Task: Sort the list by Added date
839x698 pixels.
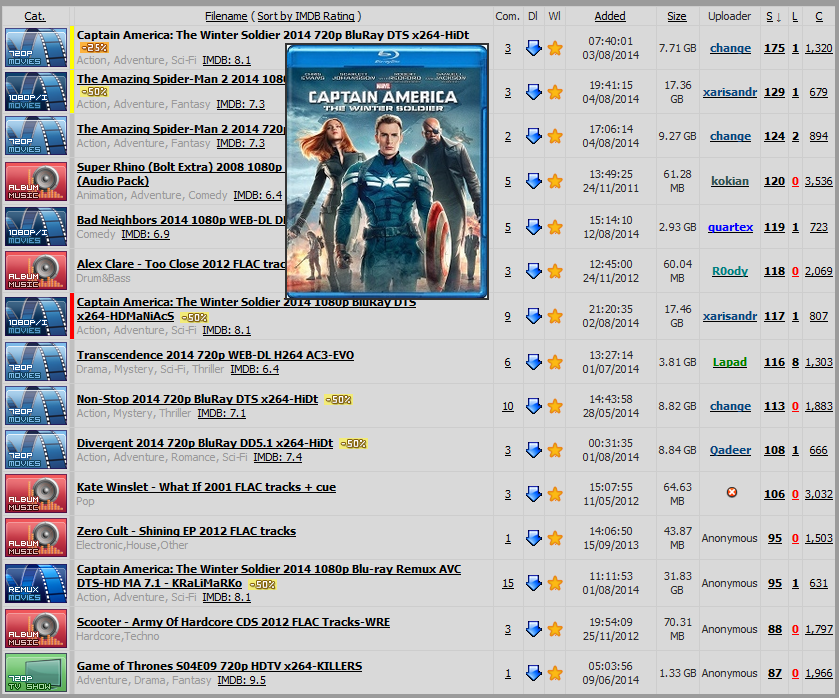Action: click(x=610, y=16)
